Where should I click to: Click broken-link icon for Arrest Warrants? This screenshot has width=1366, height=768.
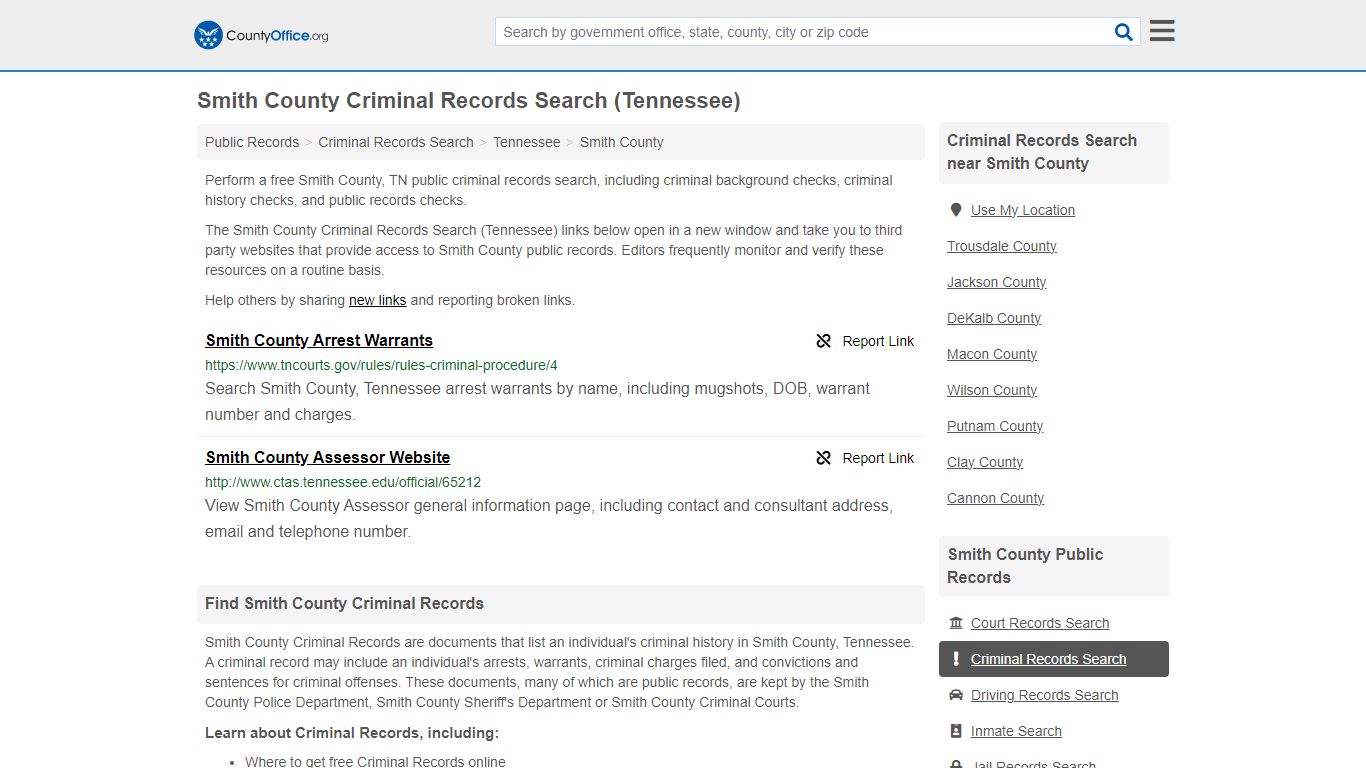click(824, 341)
